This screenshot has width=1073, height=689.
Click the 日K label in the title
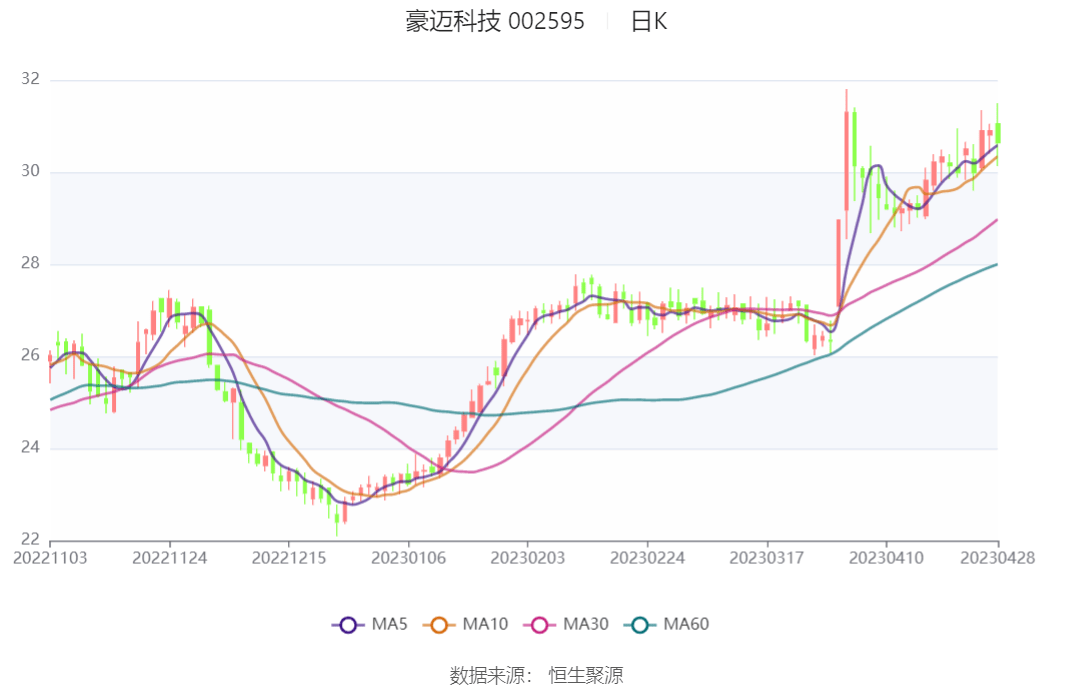(x=648, y=21)
